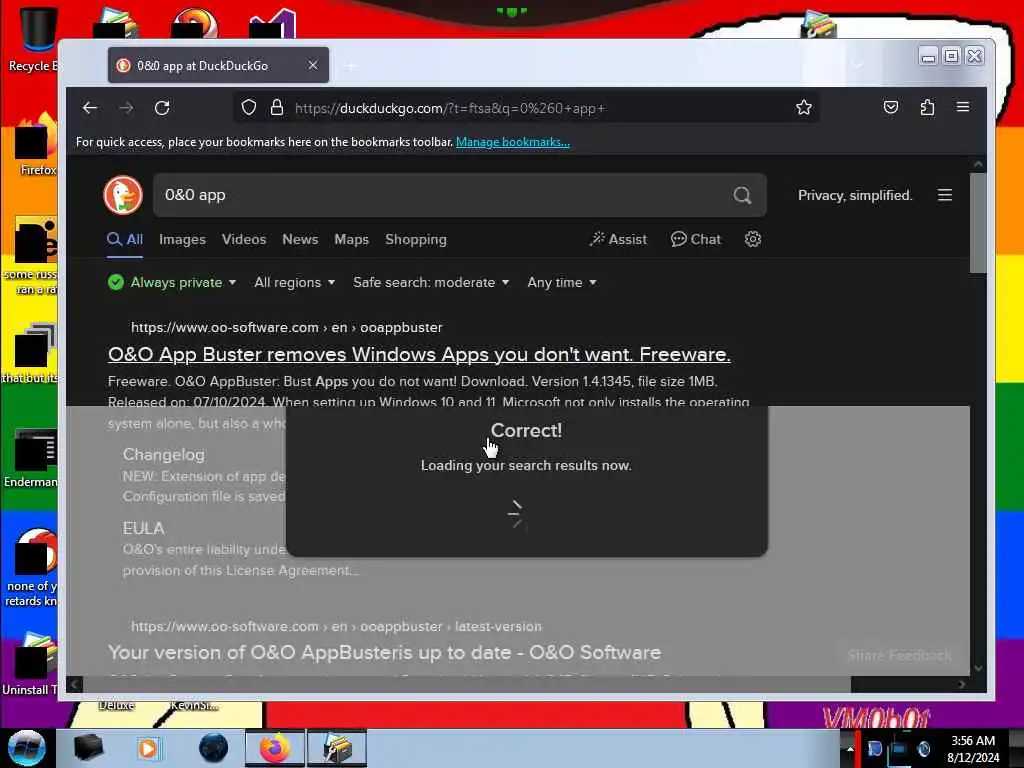Expand the Always private dropdown
Viewport: 1024px width, 768px height.
172,282
